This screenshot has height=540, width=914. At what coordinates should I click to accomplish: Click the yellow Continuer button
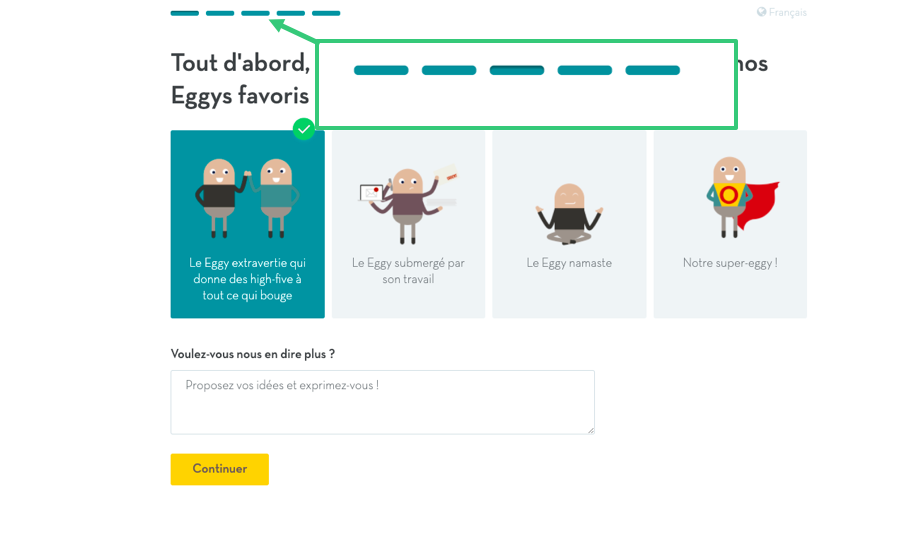click(220, 469)
